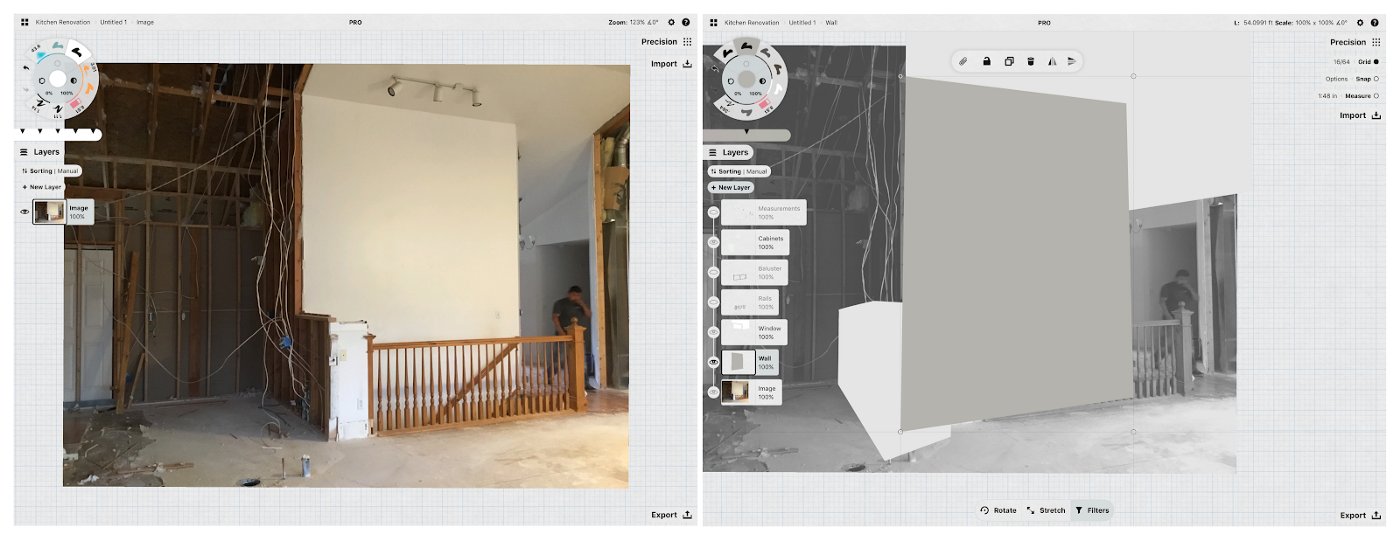1400x540 pixels.
Task: Select Stretch mode at bottom
Action: pyautogui.click(x=1046, y=510)
